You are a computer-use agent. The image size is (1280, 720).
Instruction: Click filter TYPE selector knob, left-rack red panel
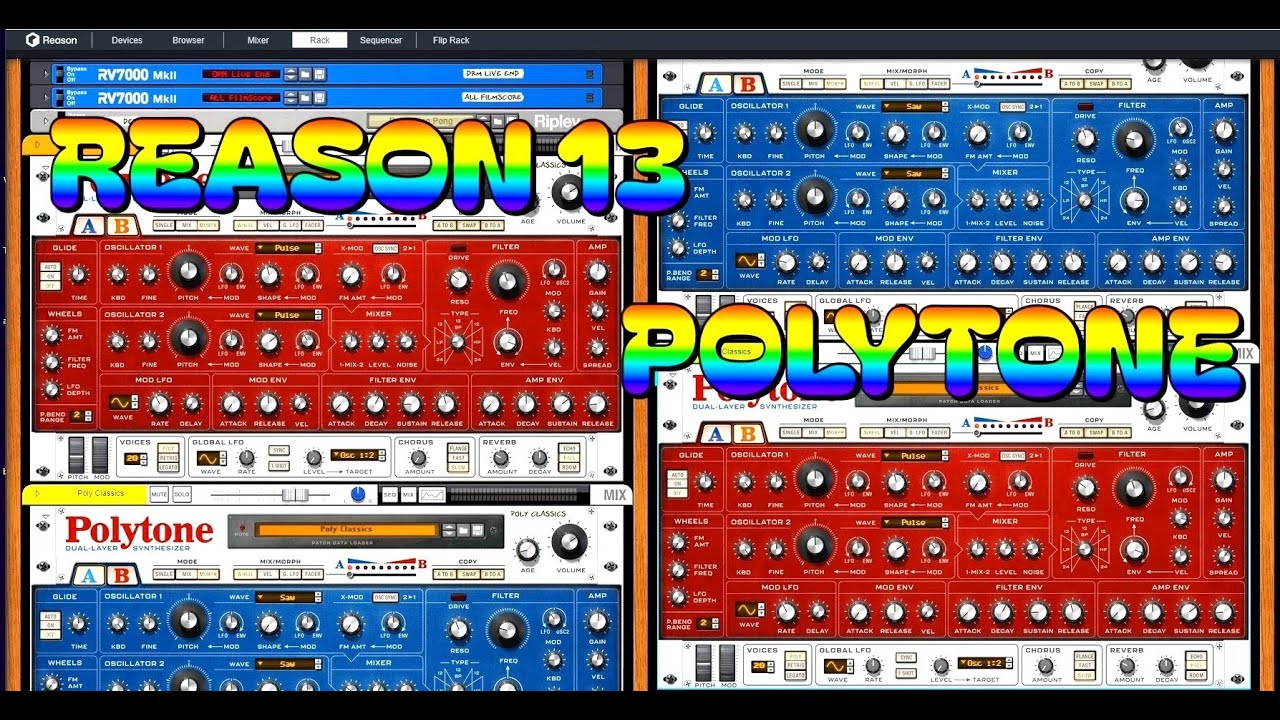pyautogui.click(x=458, y=341)
